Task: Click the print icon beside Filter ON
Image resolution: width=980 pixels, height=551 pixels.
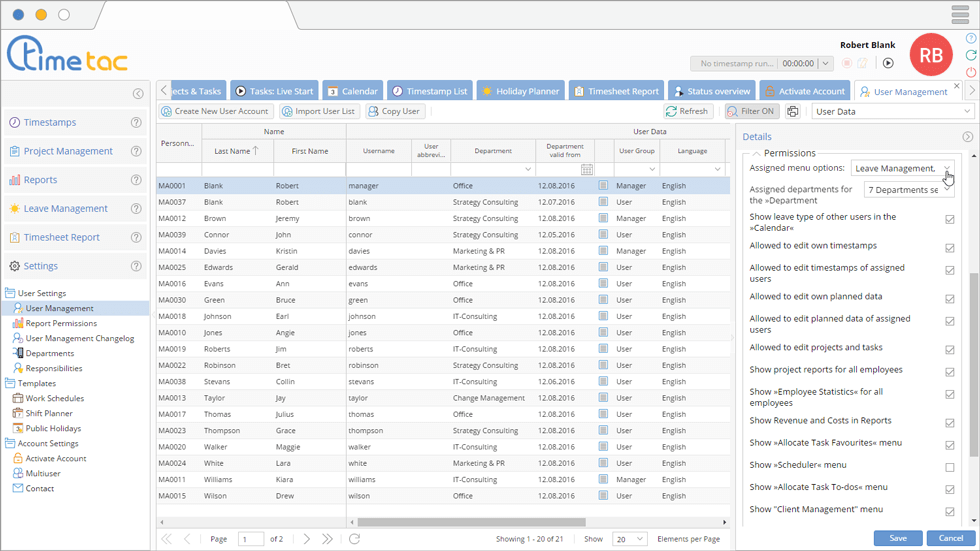Action: coord(792,111)
